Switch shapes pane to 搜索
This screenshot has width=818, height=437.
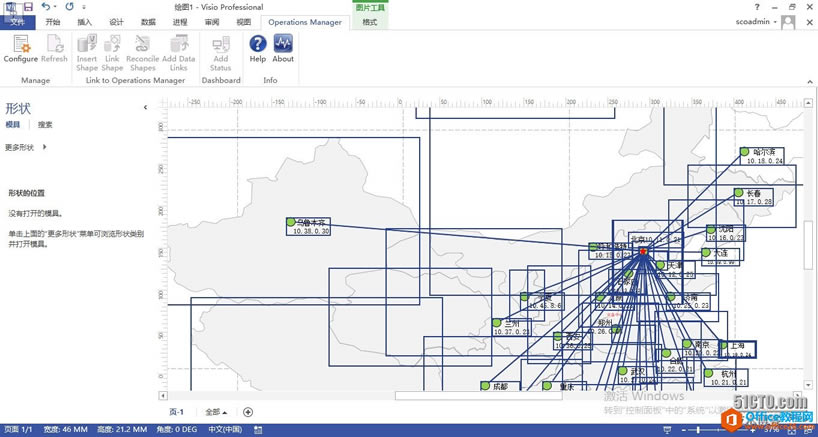click(45, 125)
